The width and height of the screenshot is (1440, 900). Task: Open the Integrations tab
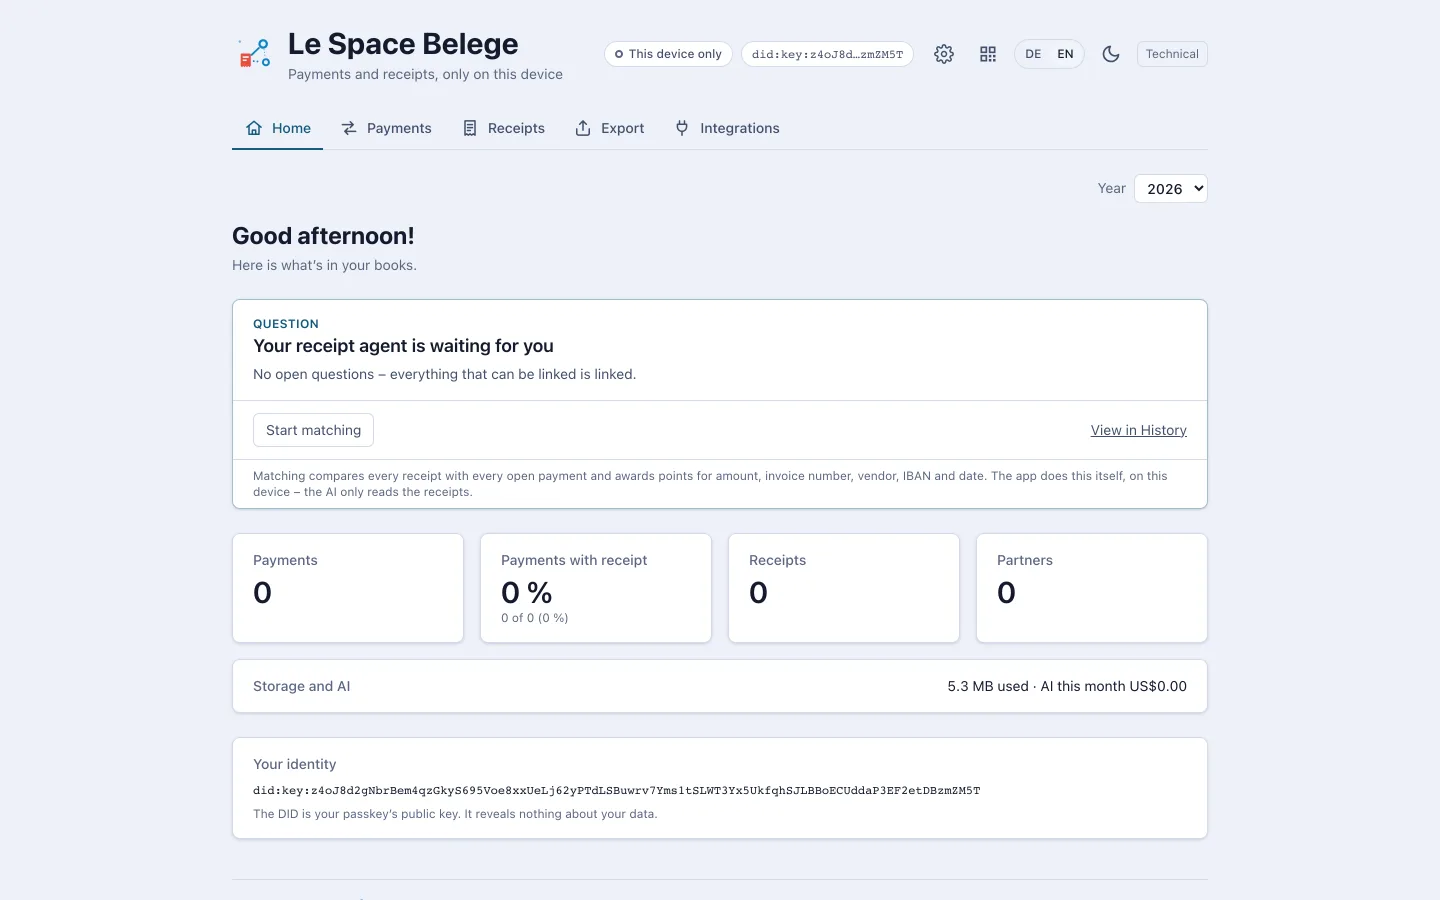pos(727,128)
